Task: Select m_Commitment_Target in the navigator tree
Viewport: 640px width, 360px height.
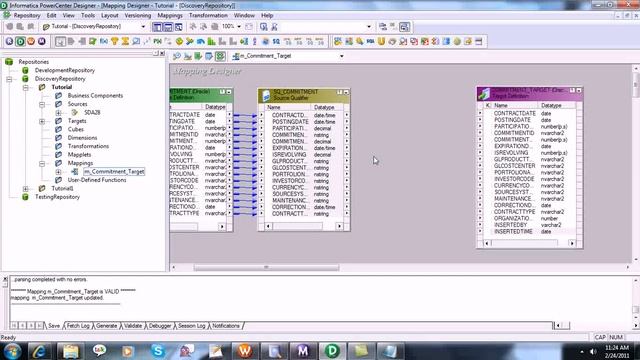Action: pos(114,172)
